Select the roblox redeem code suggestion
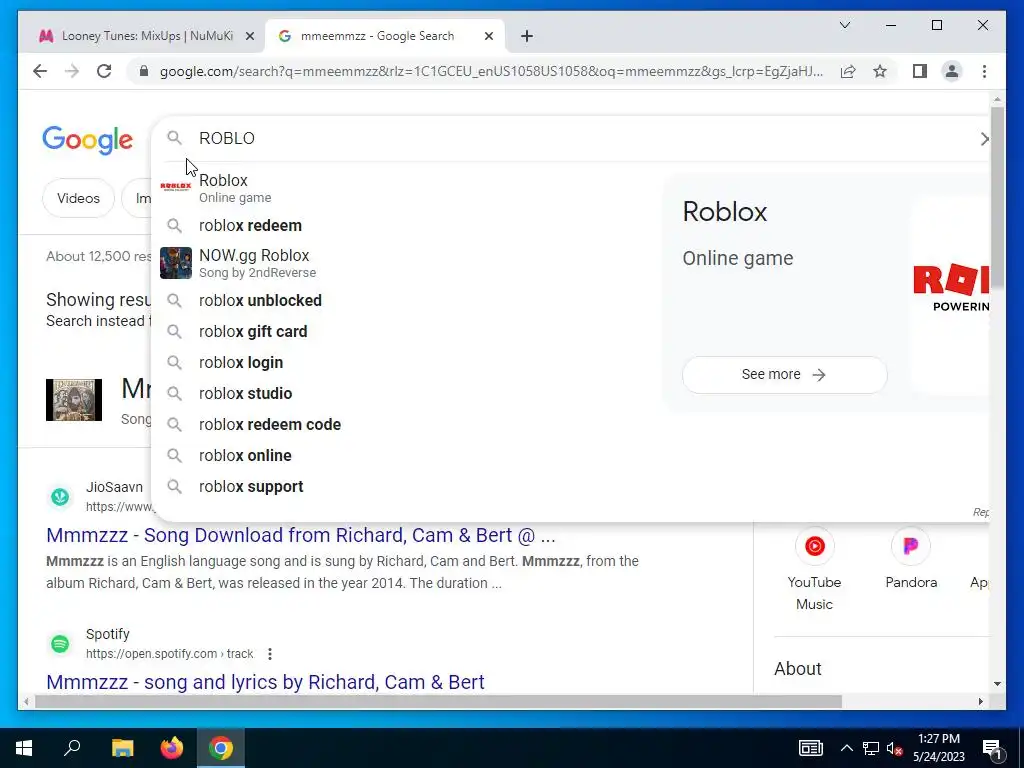Screen dimensions: 1024x768 tap(405, 424)
